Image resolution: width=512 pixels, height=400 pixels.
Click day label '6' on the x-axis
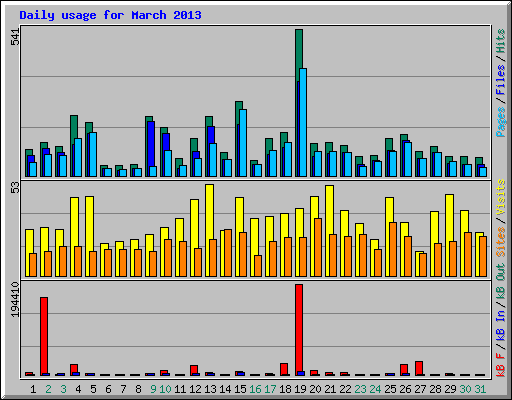click(x=108, y=389)
